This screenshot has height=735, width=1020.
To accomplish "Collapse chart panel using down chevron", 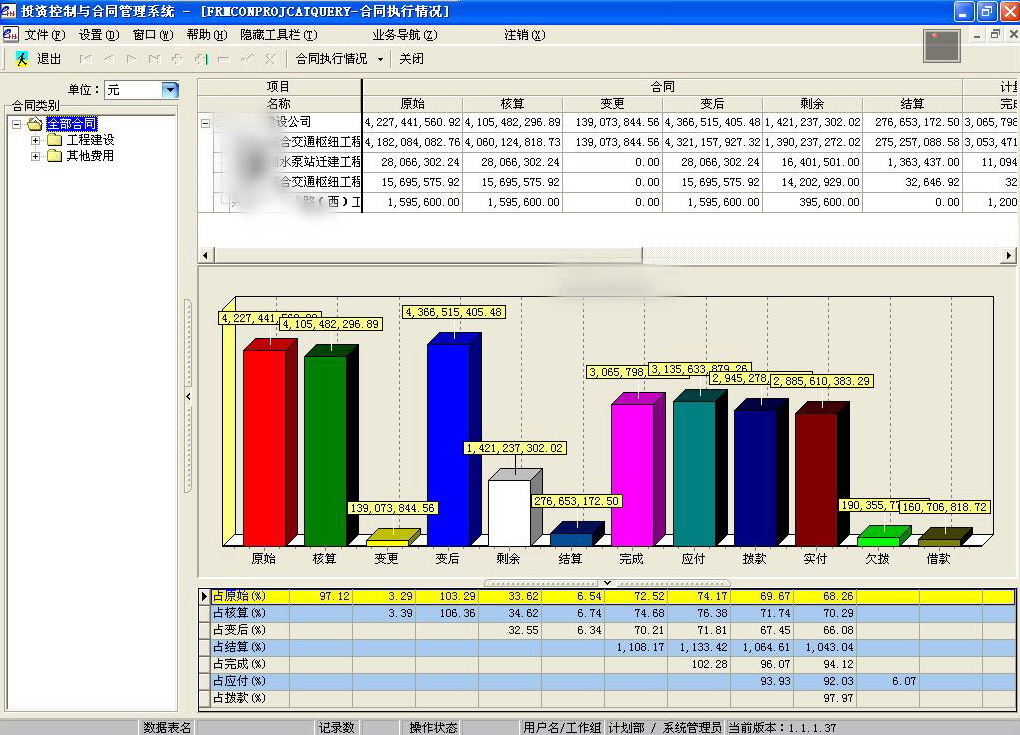I will pyautogui.click(x=607, y=582).
